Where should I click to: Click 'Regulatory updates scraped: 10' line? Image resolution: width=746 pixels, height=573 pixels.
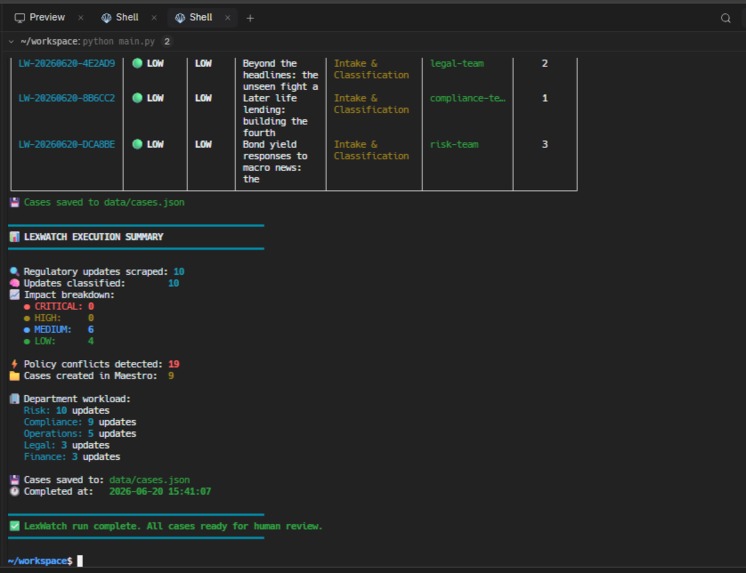tap(97, 272)
